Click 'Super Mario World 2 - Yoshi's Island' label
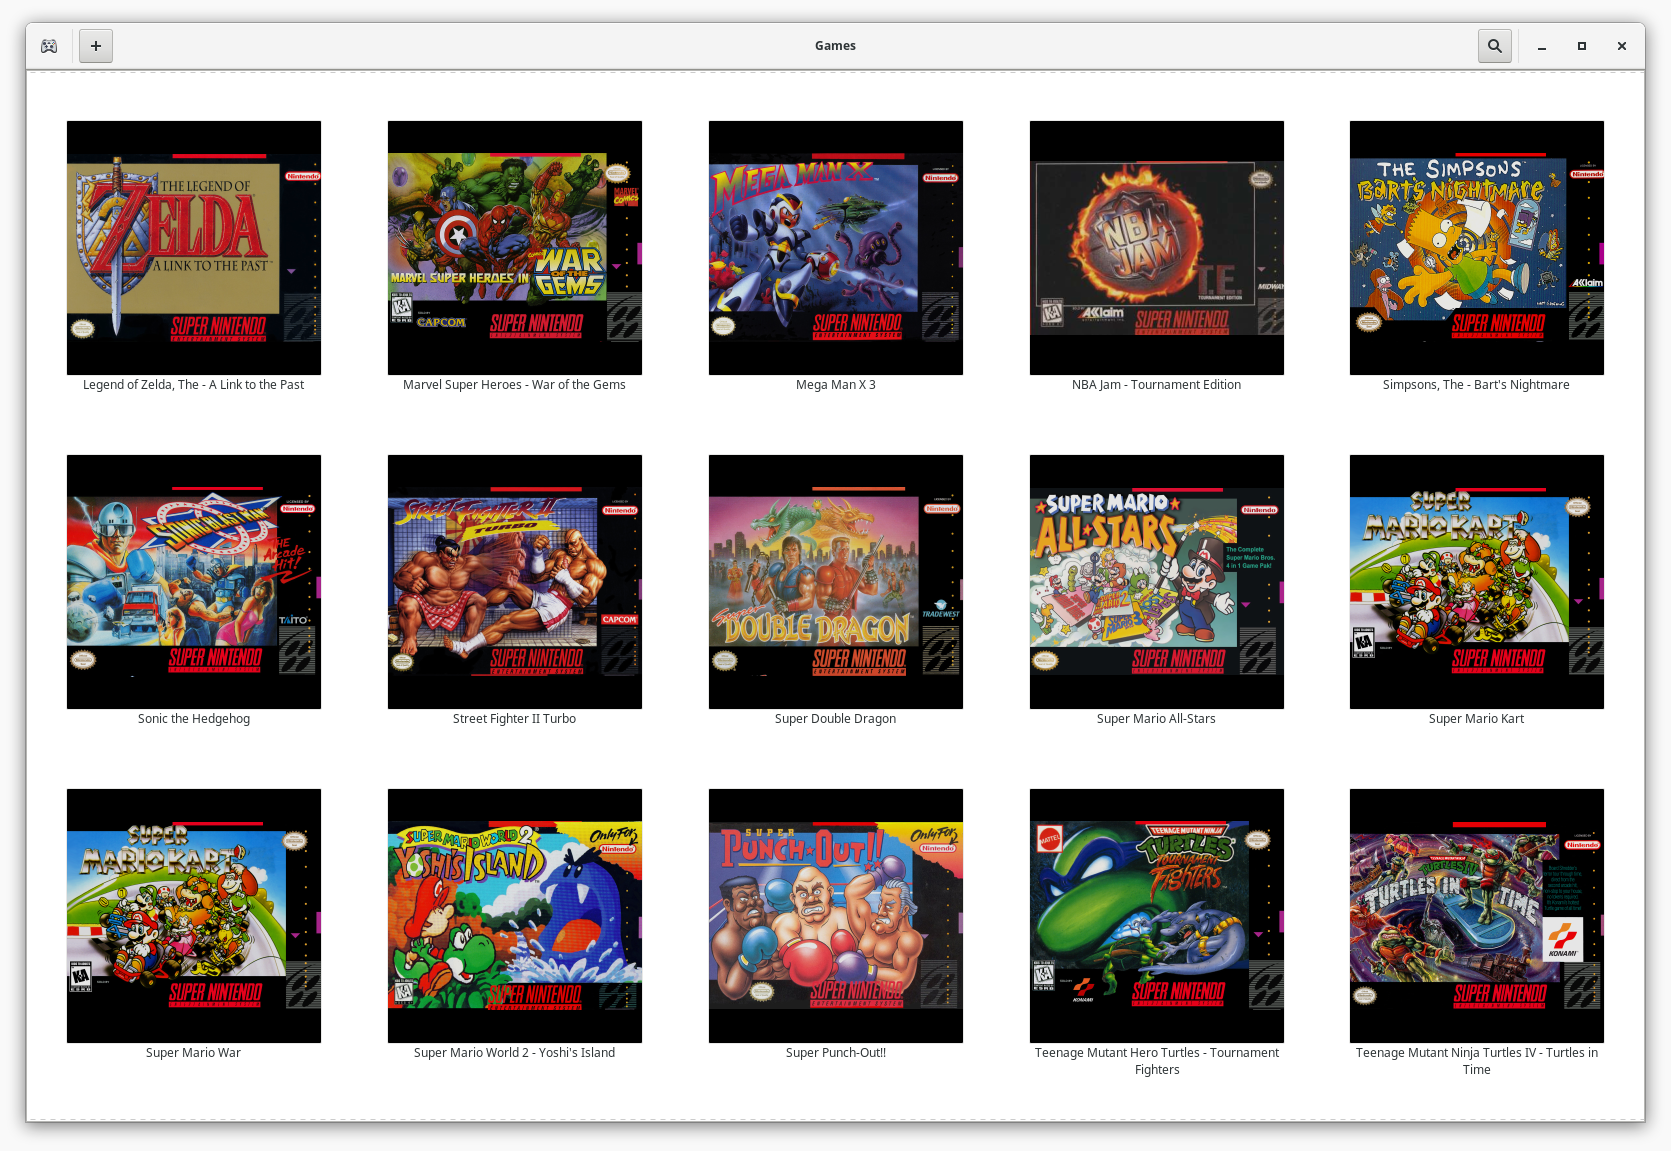Viewport: 1671px width, 1151px height. click(515, 1053)
